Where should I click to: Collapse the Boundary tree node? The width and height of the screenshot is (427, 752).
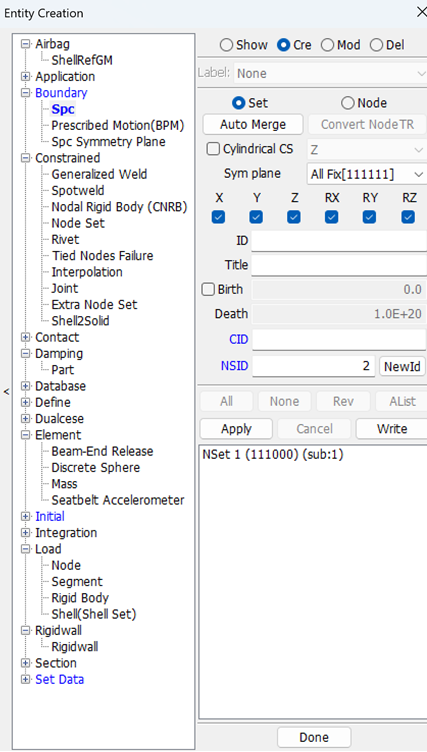(x=25, y=93)
